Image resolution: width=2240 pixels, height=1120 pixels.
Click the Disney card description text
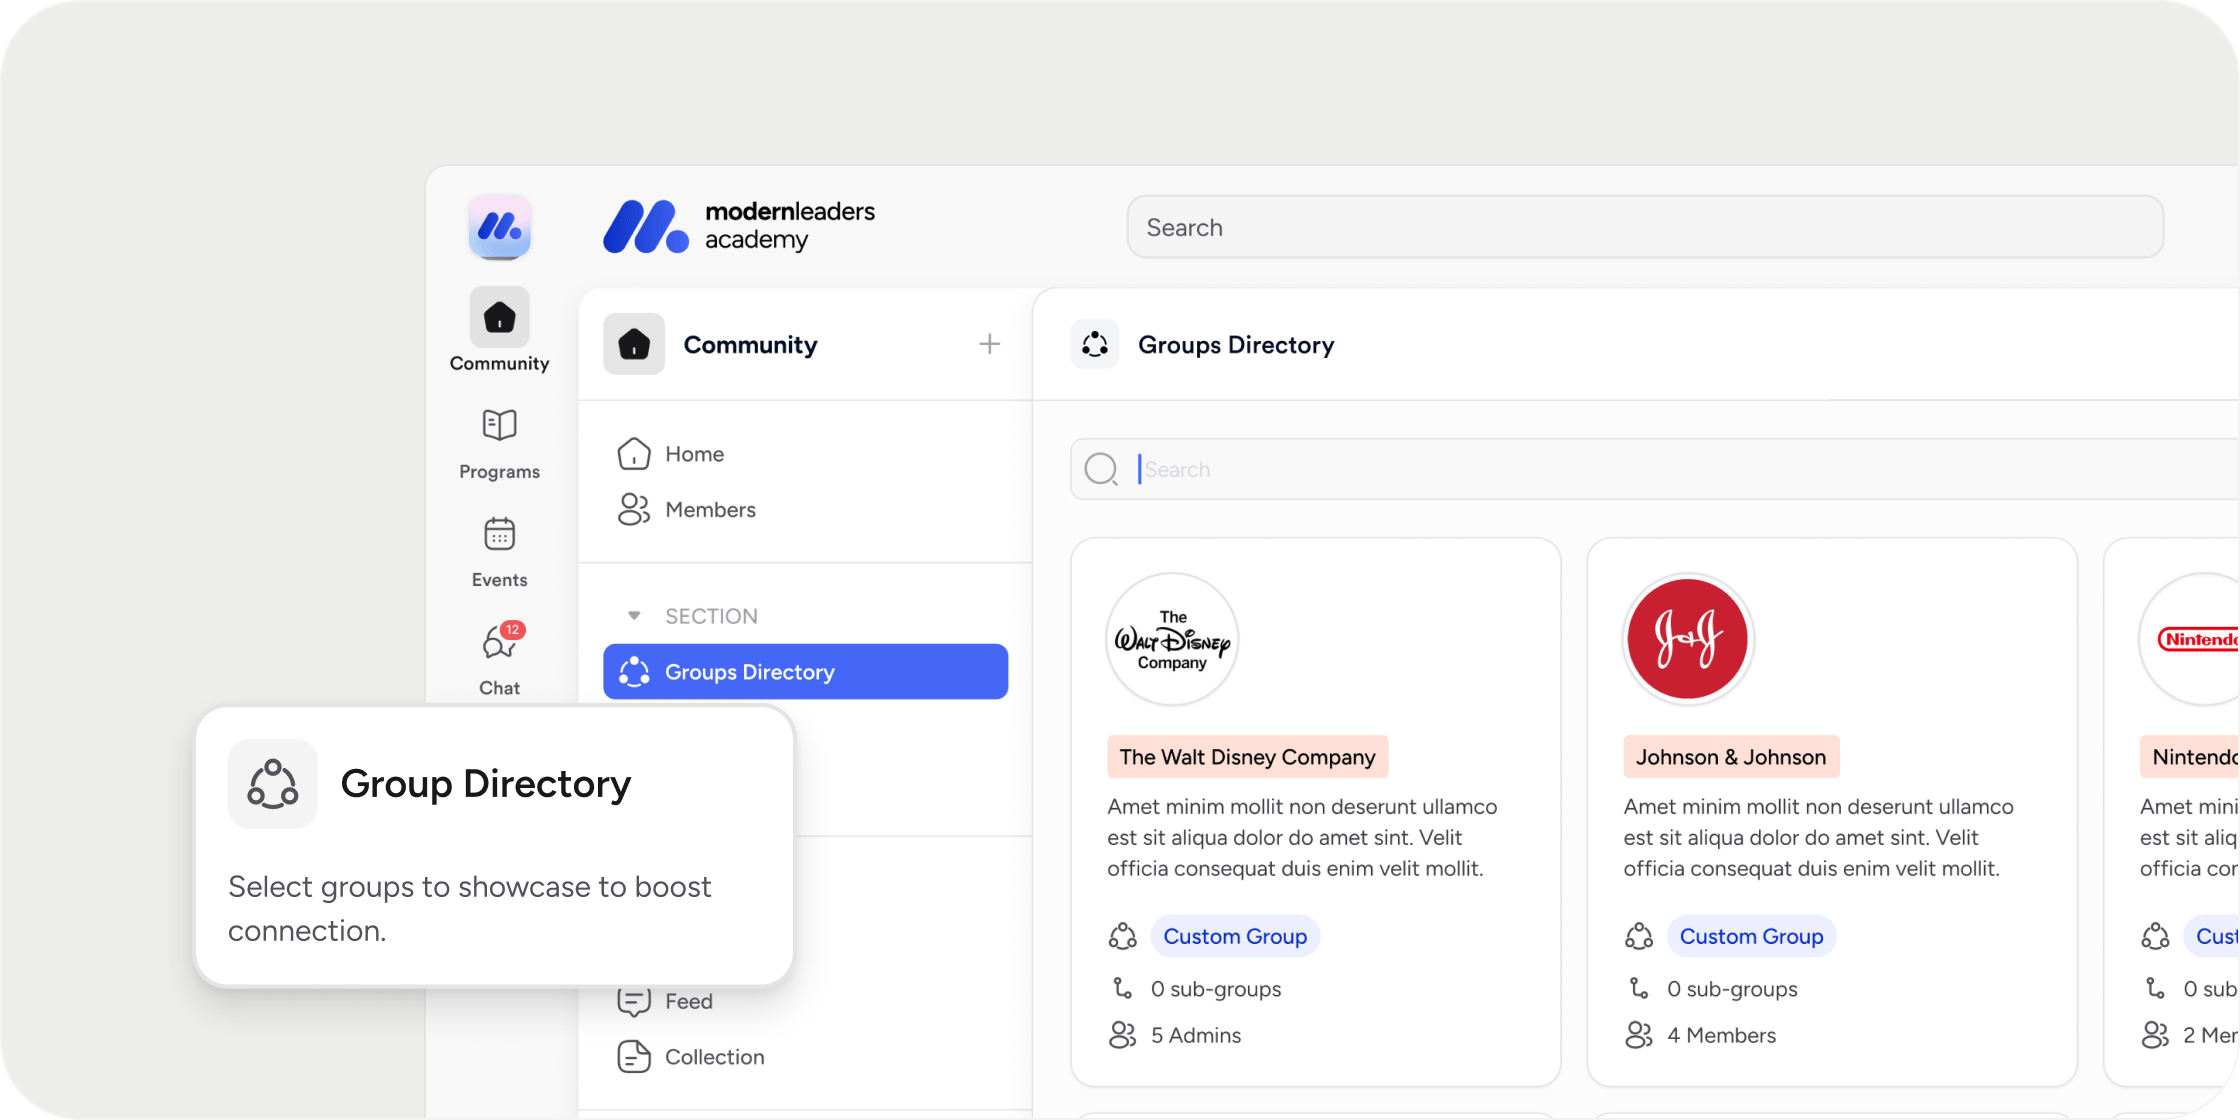point(1302,837)
